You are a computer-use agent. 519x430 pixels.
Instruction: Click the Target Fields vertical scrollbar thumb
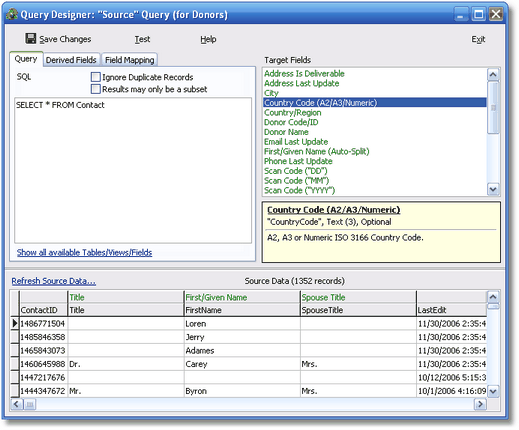coord(493,107)
